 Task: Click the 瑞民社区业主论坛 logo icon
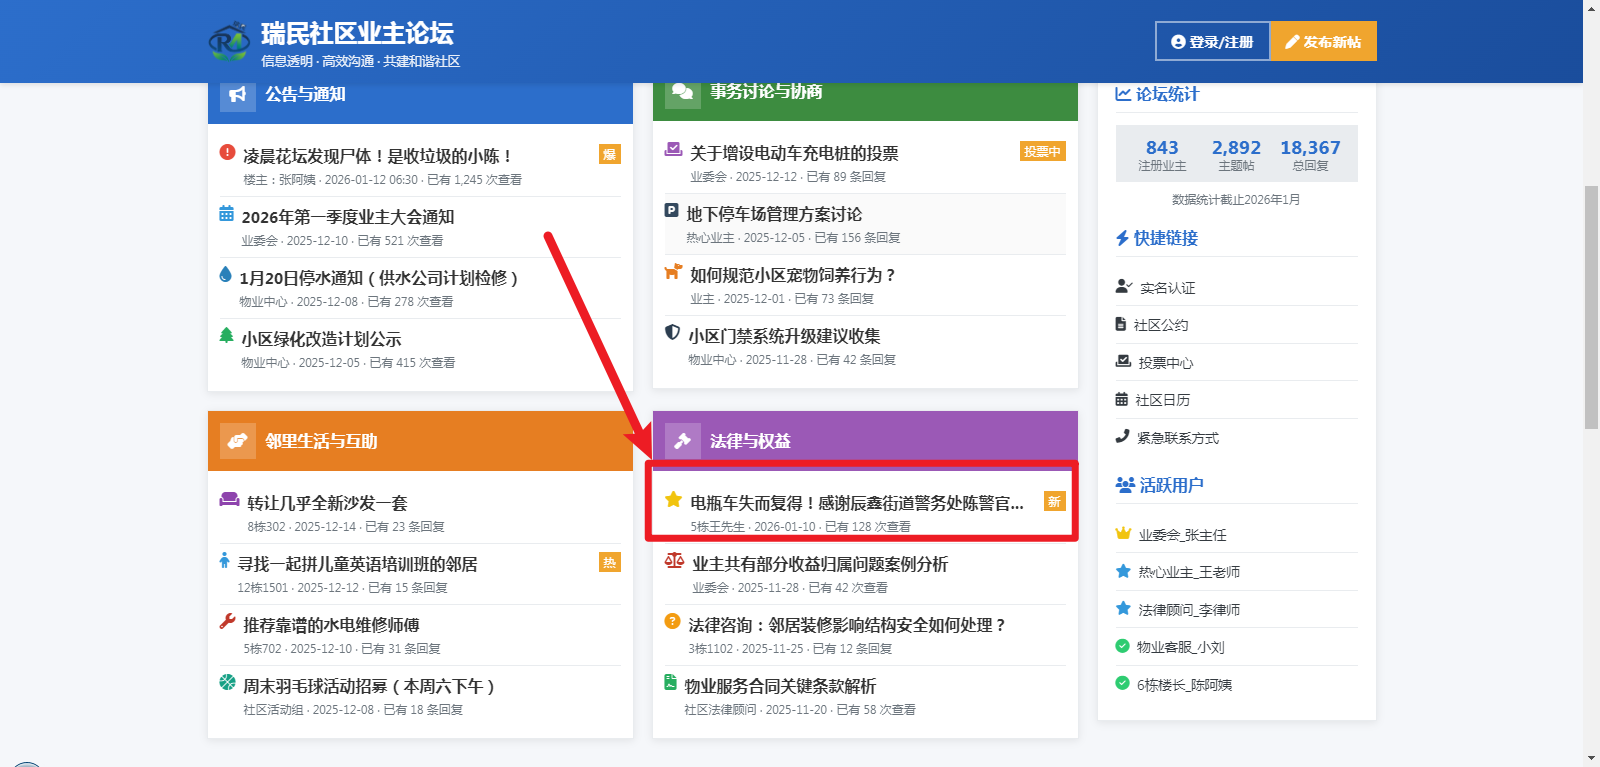click(229, 41)
